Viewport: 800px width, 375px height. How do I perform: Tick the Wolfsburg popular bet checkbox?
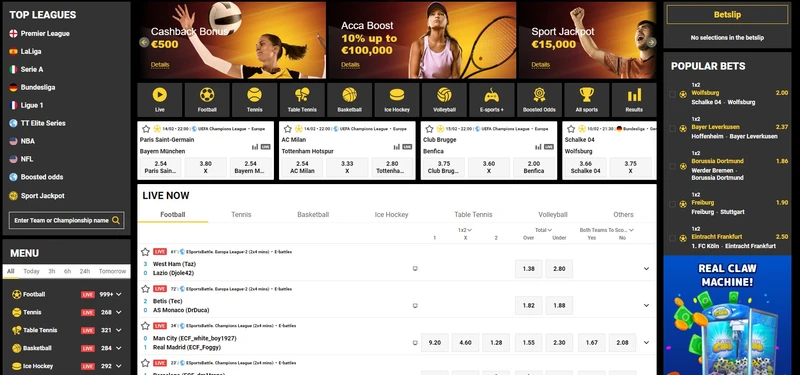(672, 94)
